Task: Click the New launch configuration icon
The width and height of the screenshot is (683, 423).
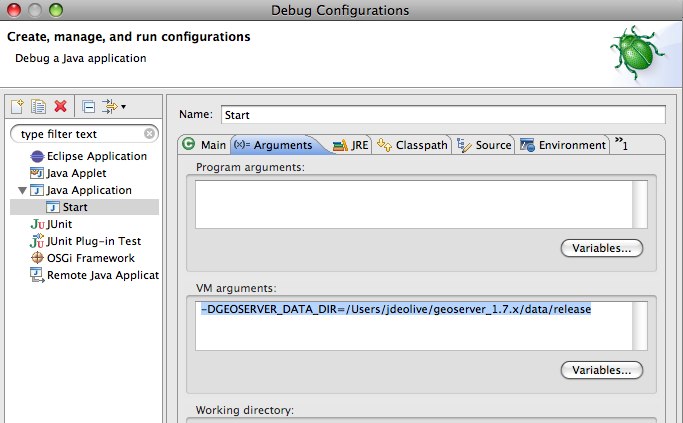Action: (17, 106)
